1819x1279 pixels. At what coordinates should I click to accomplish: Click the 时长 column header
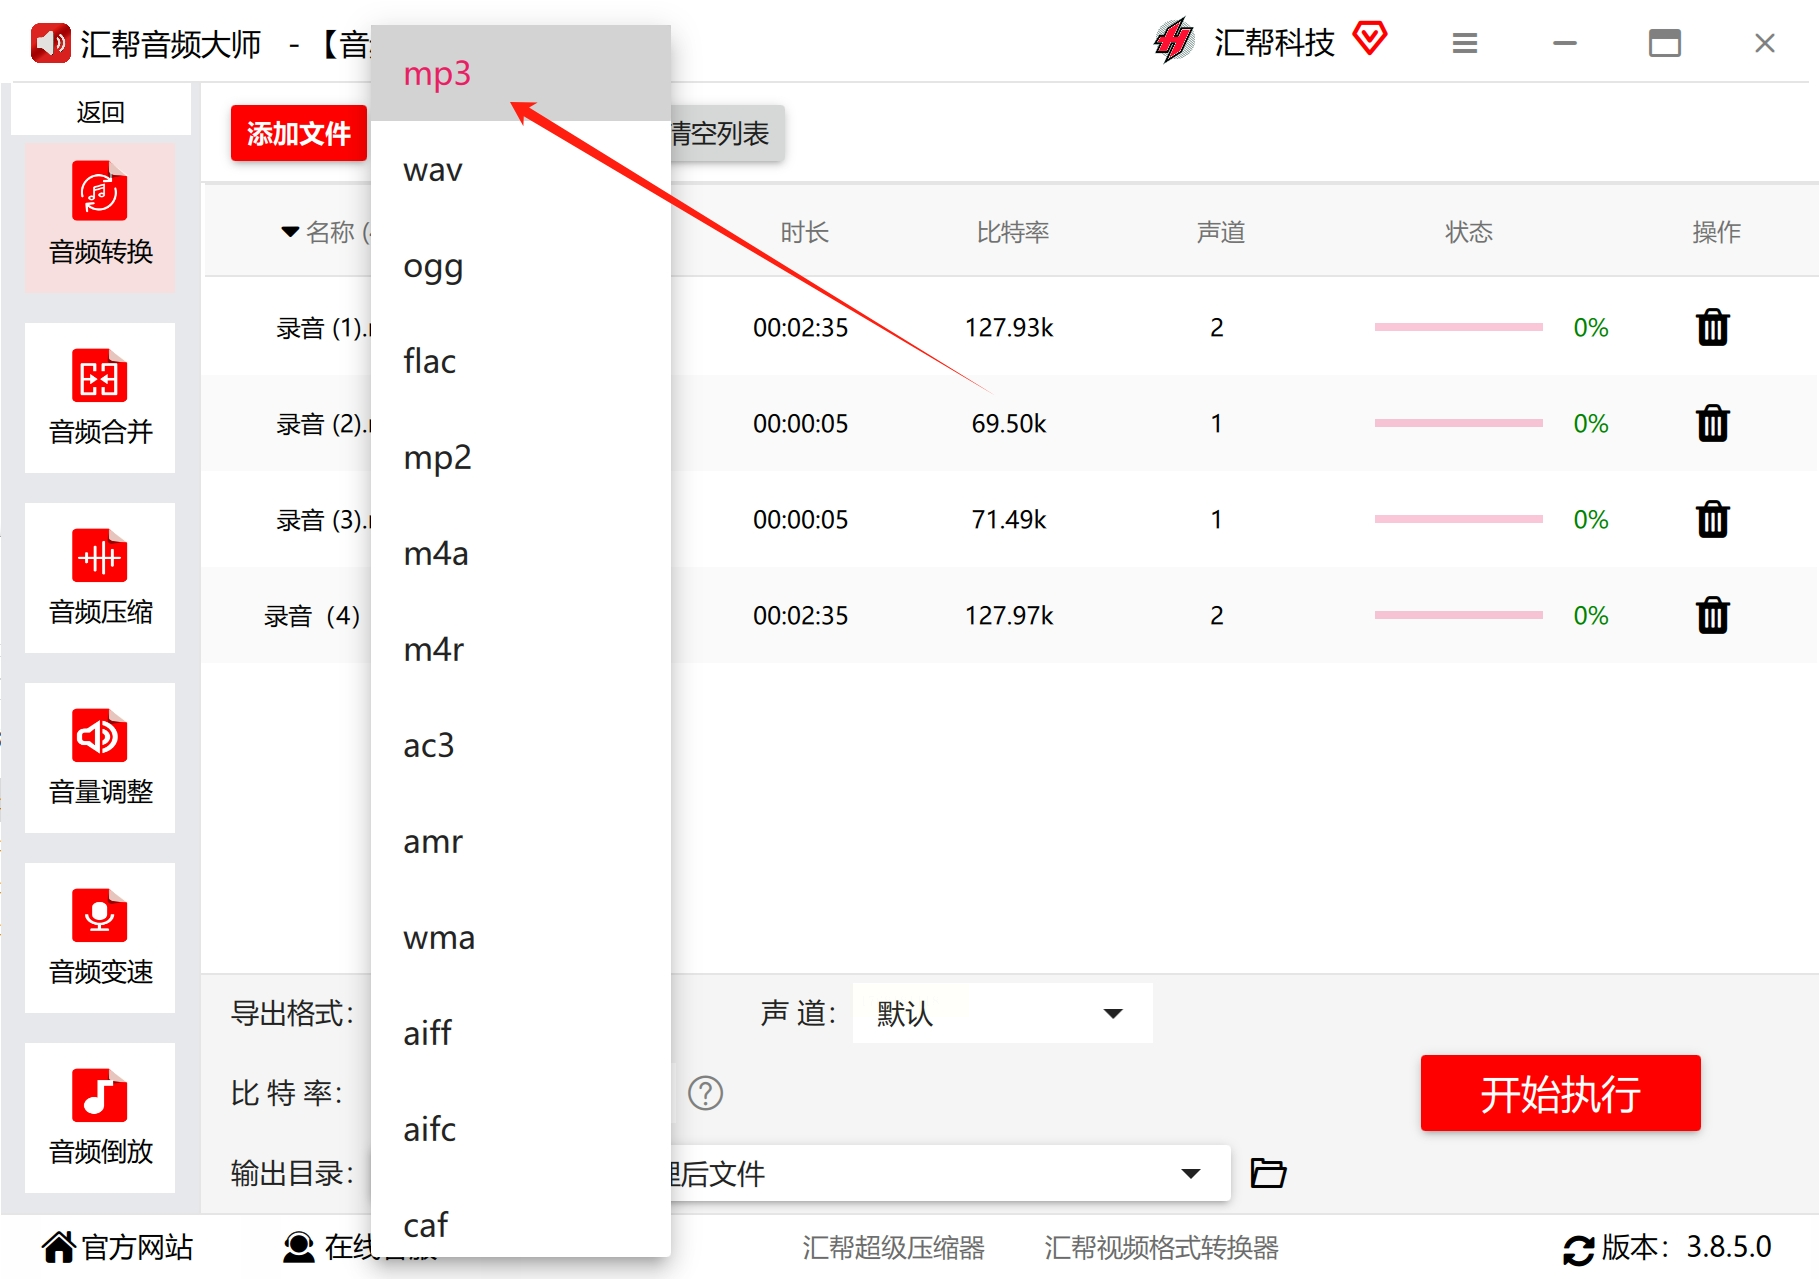(x=804, y=232)
